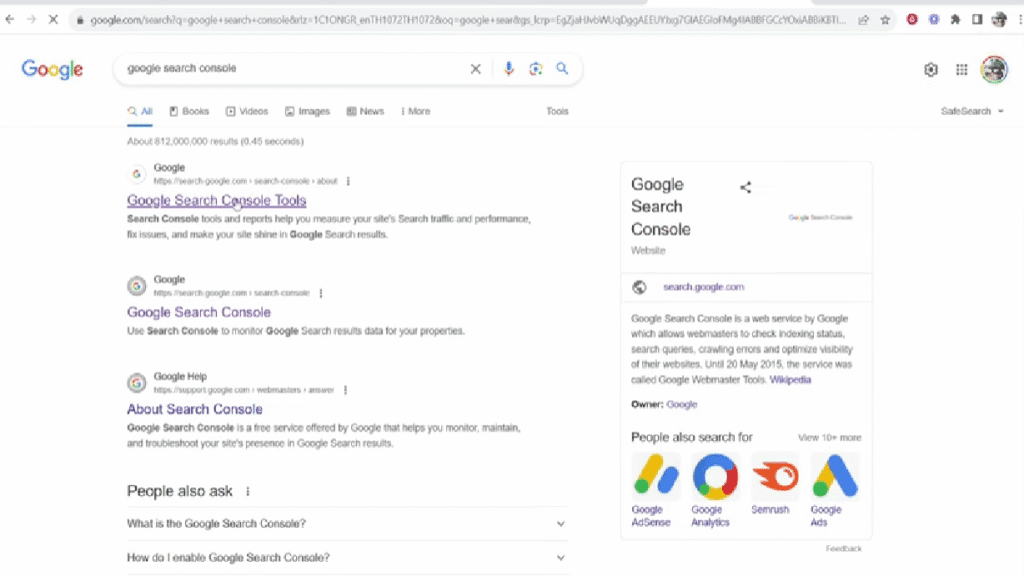Clear the search query with the X icon
1024x576 pixels.
476,69
